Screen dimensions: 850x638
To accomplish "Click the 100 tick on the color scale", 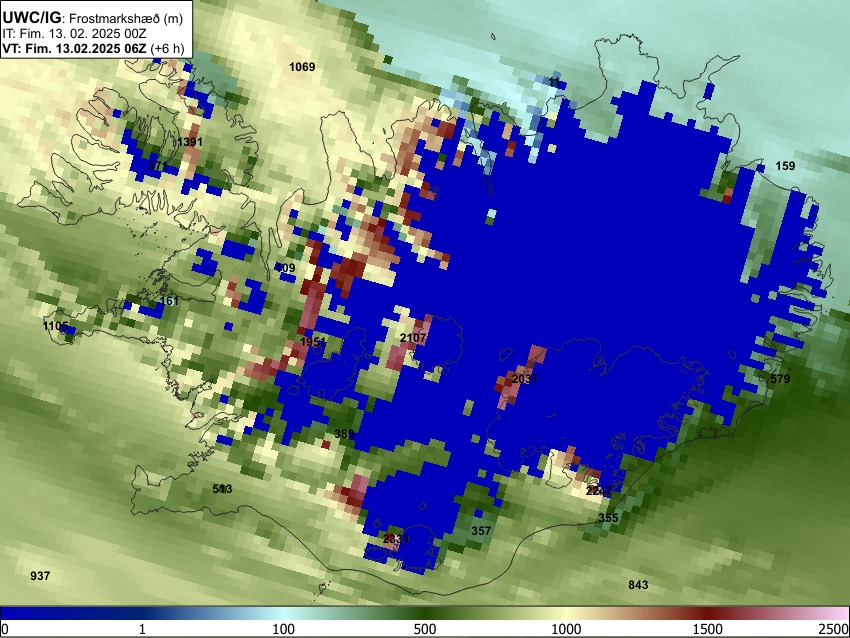I will click(x=284, y=629).
